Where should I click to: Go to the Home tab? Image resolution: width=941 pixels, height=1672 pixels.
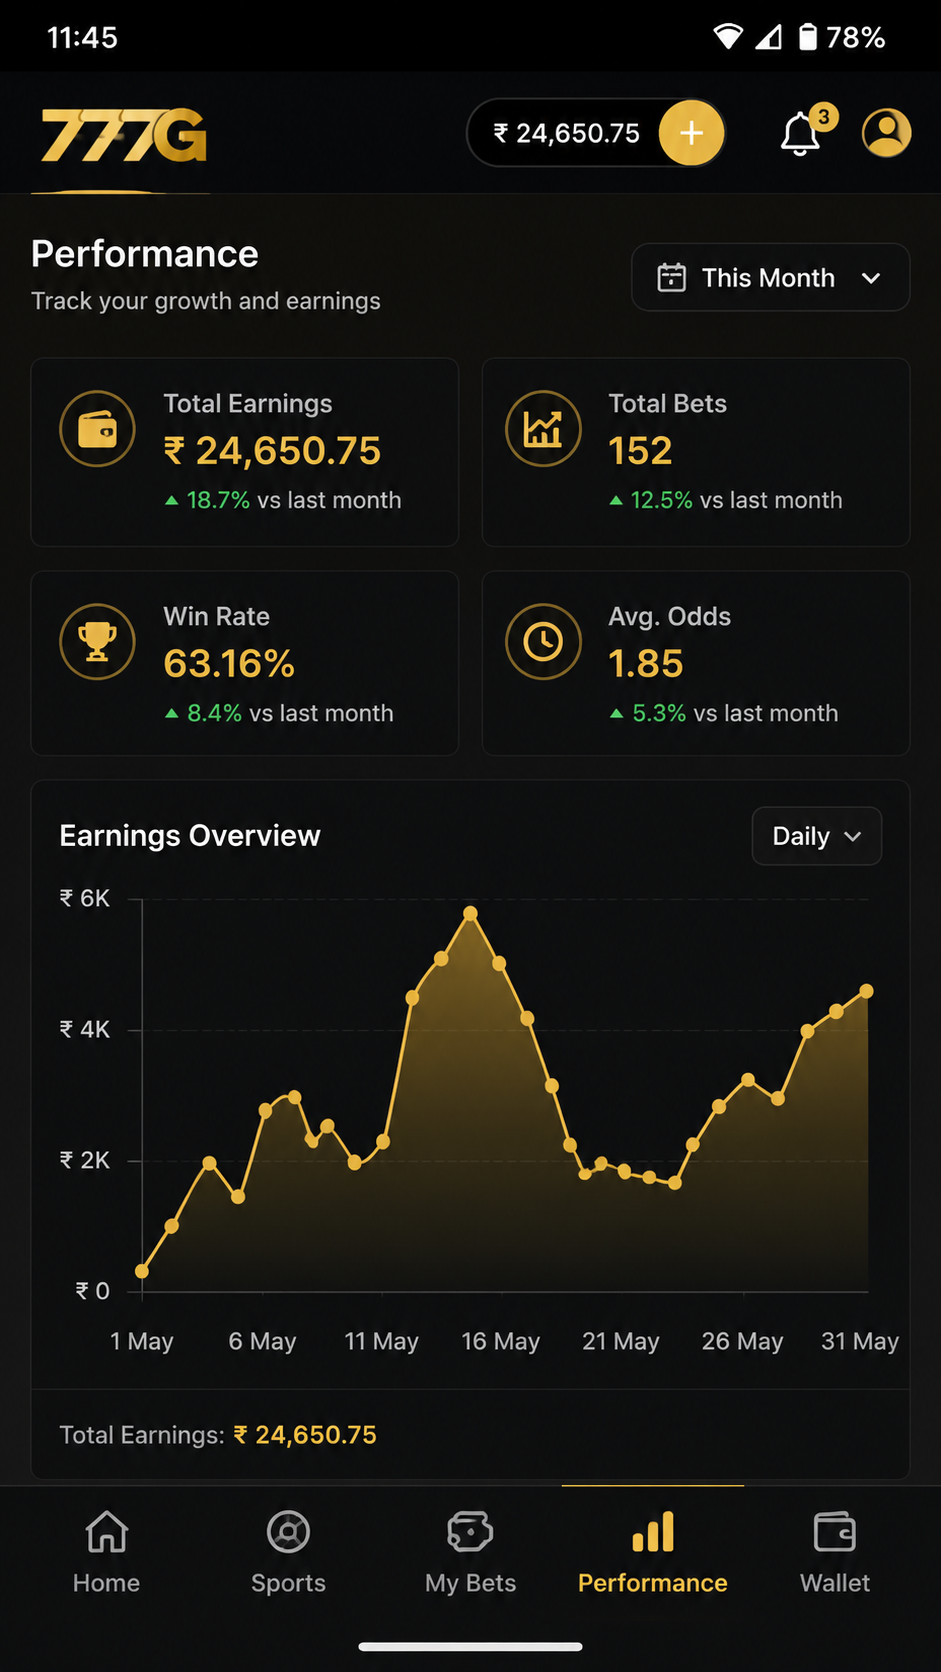[x=106, y=1552]
